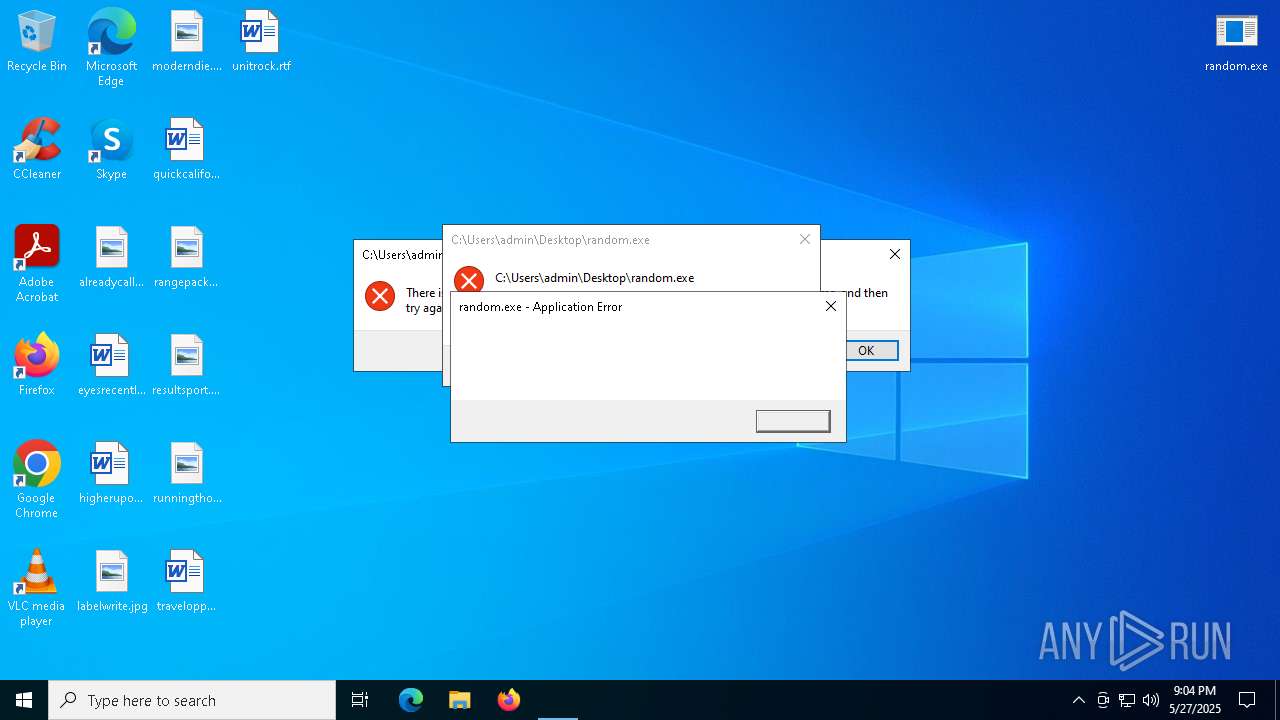Select the travelopp document icon

pyautogui.click(x=186, y=582)
